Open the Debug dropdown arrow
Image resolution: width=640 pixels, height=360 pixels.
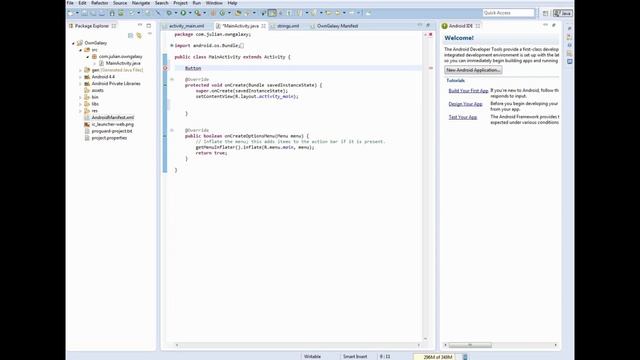click(x=176, y=13)
